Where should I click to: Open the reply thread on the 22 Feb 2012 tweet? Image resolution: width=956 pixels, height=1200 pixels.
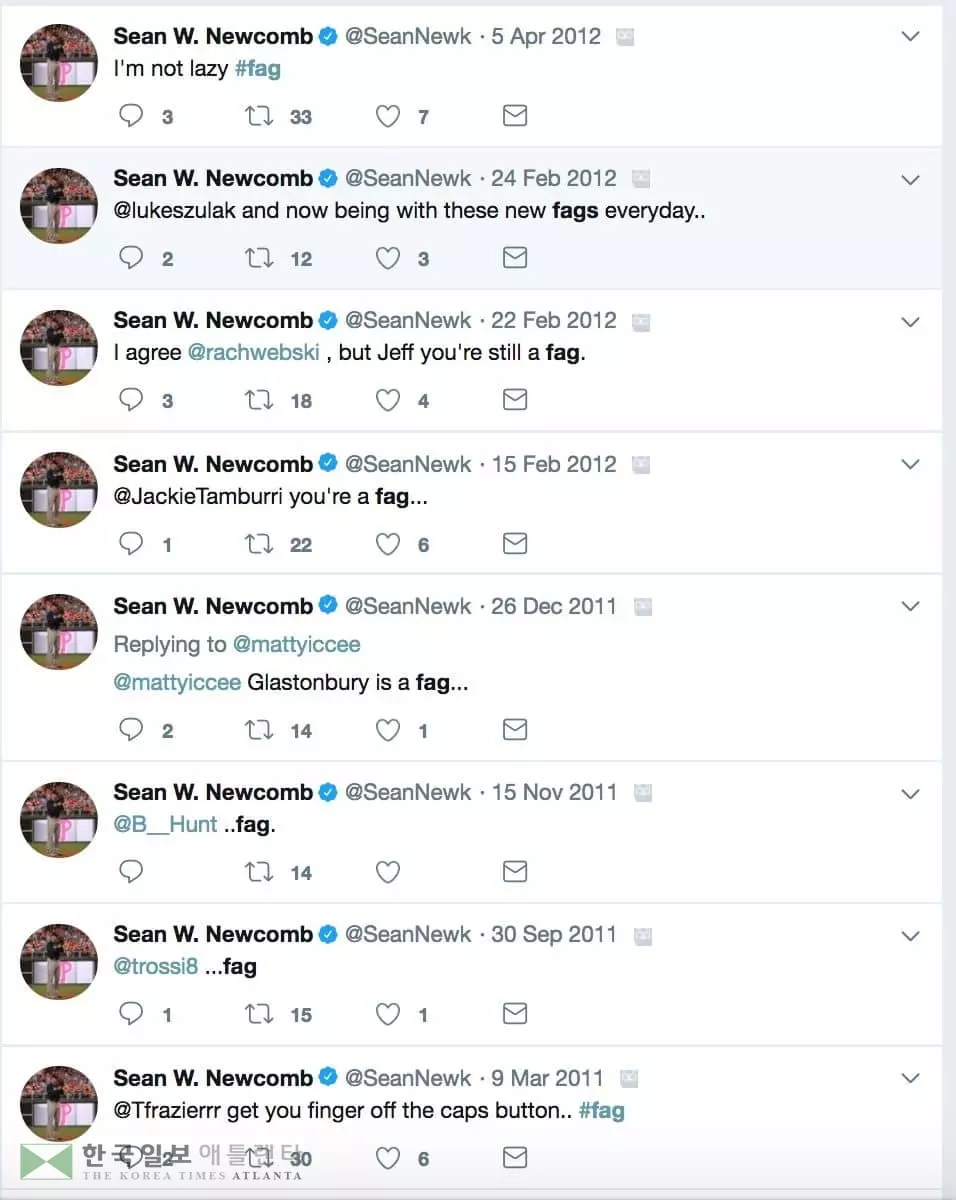[132, 401]
